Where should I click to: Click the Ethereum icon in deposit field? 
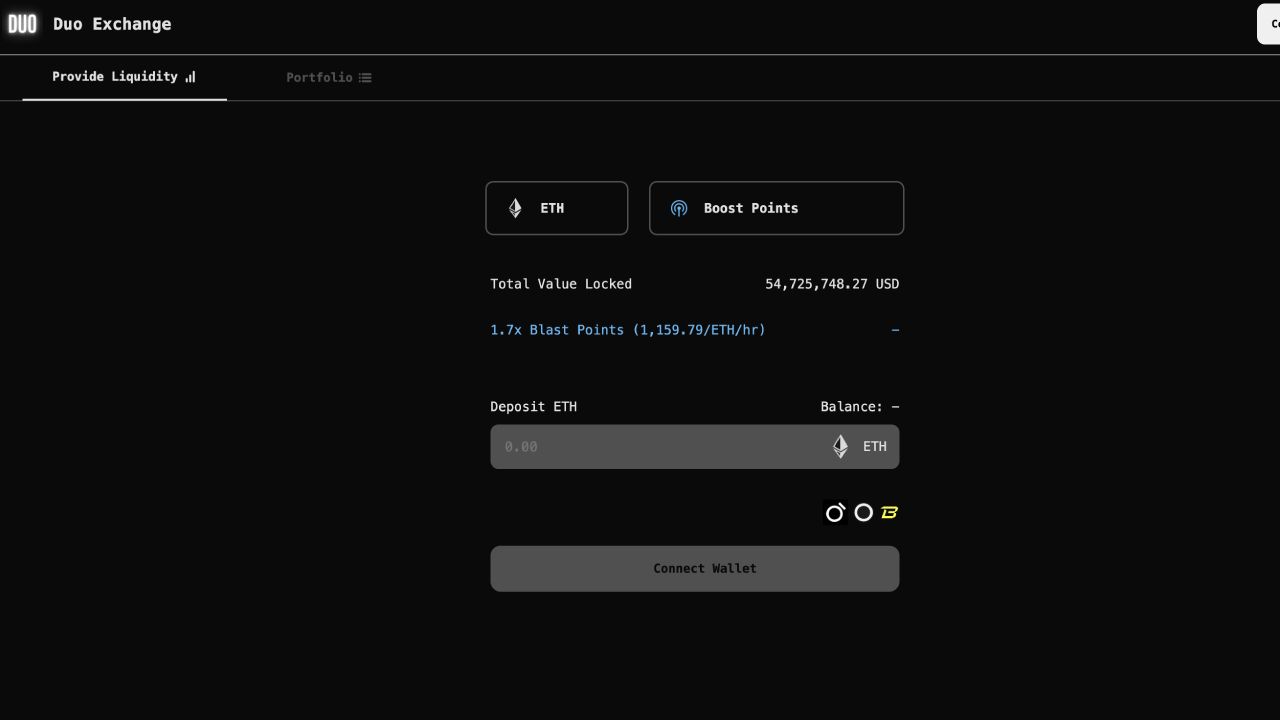841,446
